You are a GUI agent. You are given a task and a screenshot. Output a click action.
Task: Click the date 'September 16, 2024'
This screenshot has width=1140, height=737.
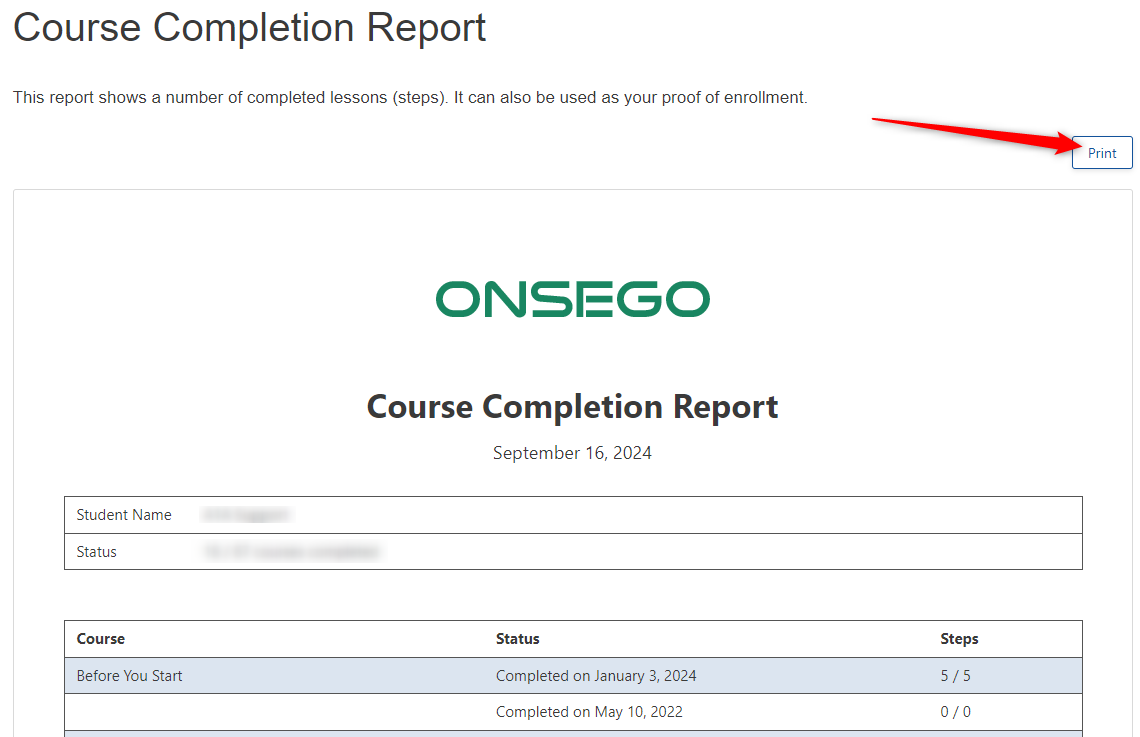572,453
